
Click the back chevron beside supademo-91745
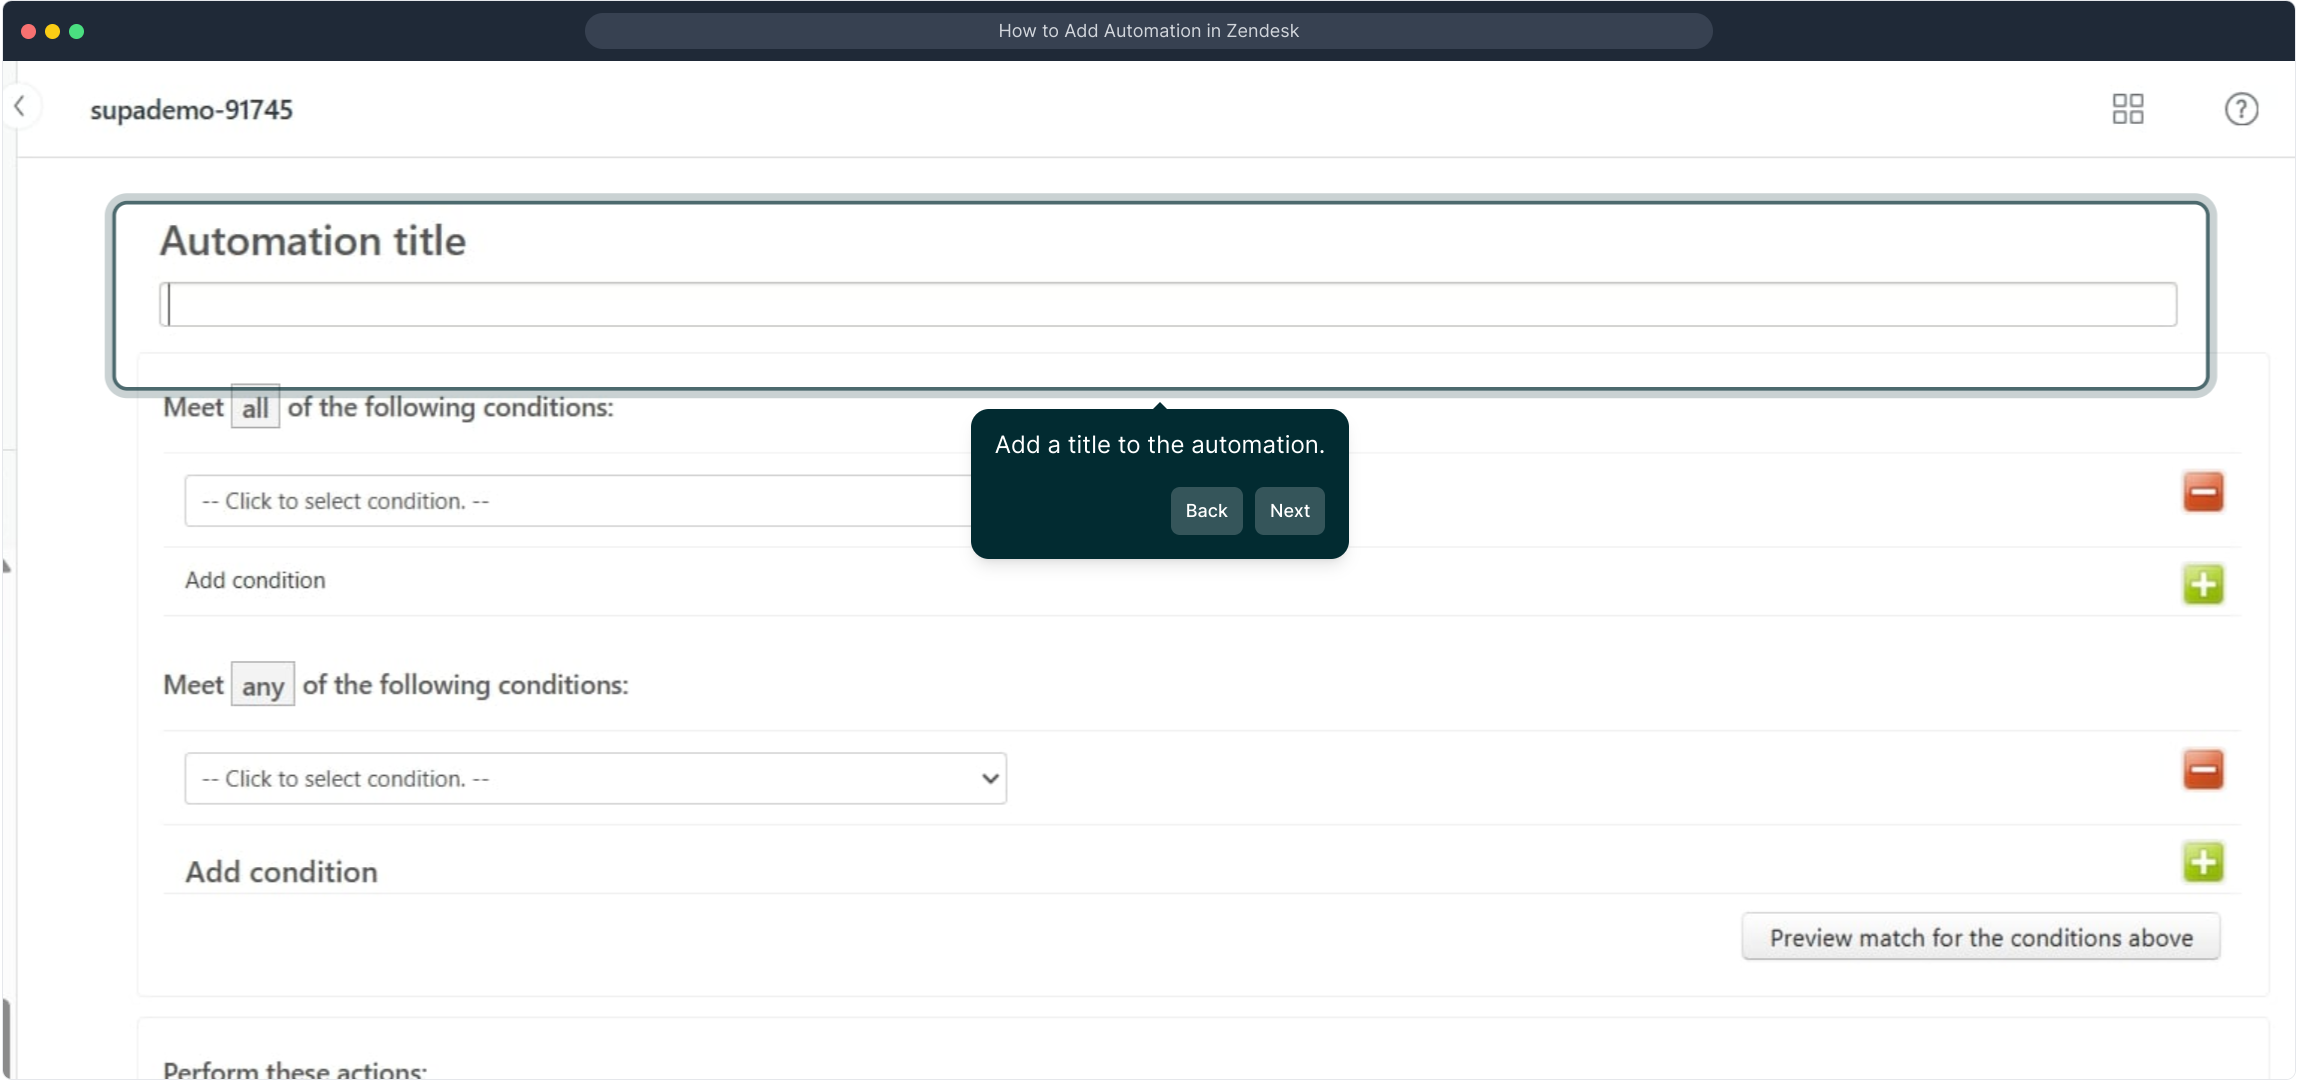pos(20,106)
